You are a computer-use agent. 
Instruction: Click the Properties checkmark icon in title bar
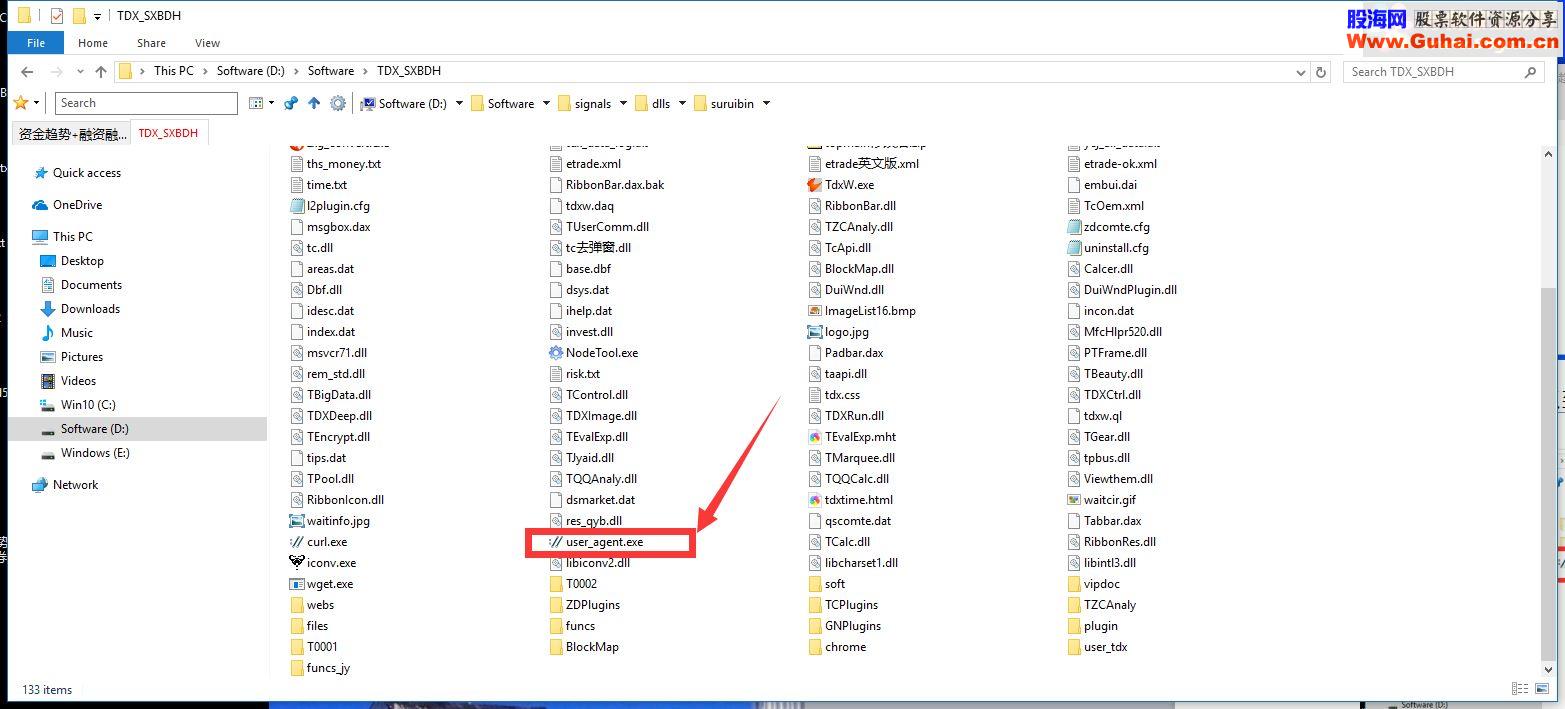56,16
